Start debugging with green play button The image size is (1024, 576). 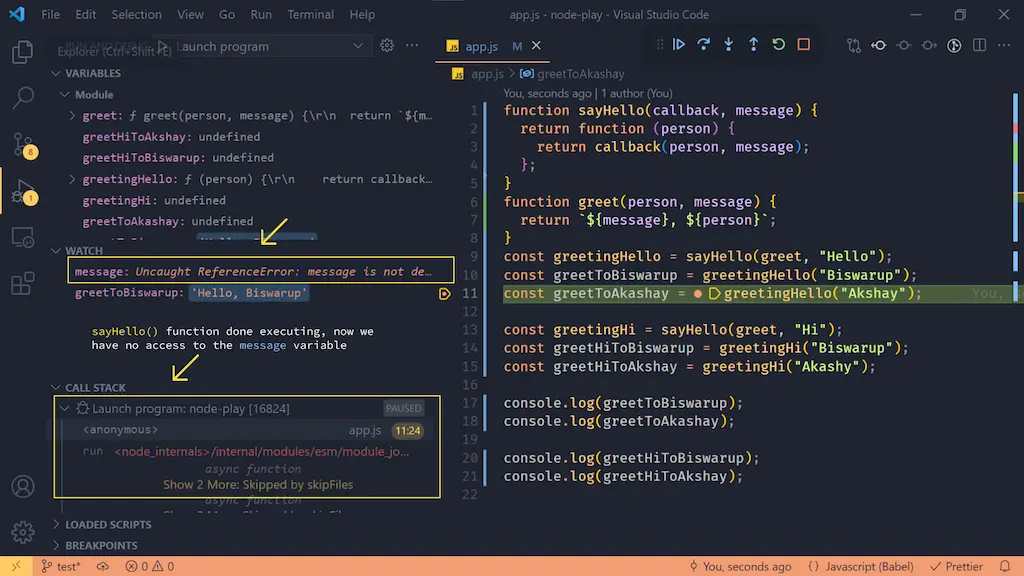click(163, 46)
